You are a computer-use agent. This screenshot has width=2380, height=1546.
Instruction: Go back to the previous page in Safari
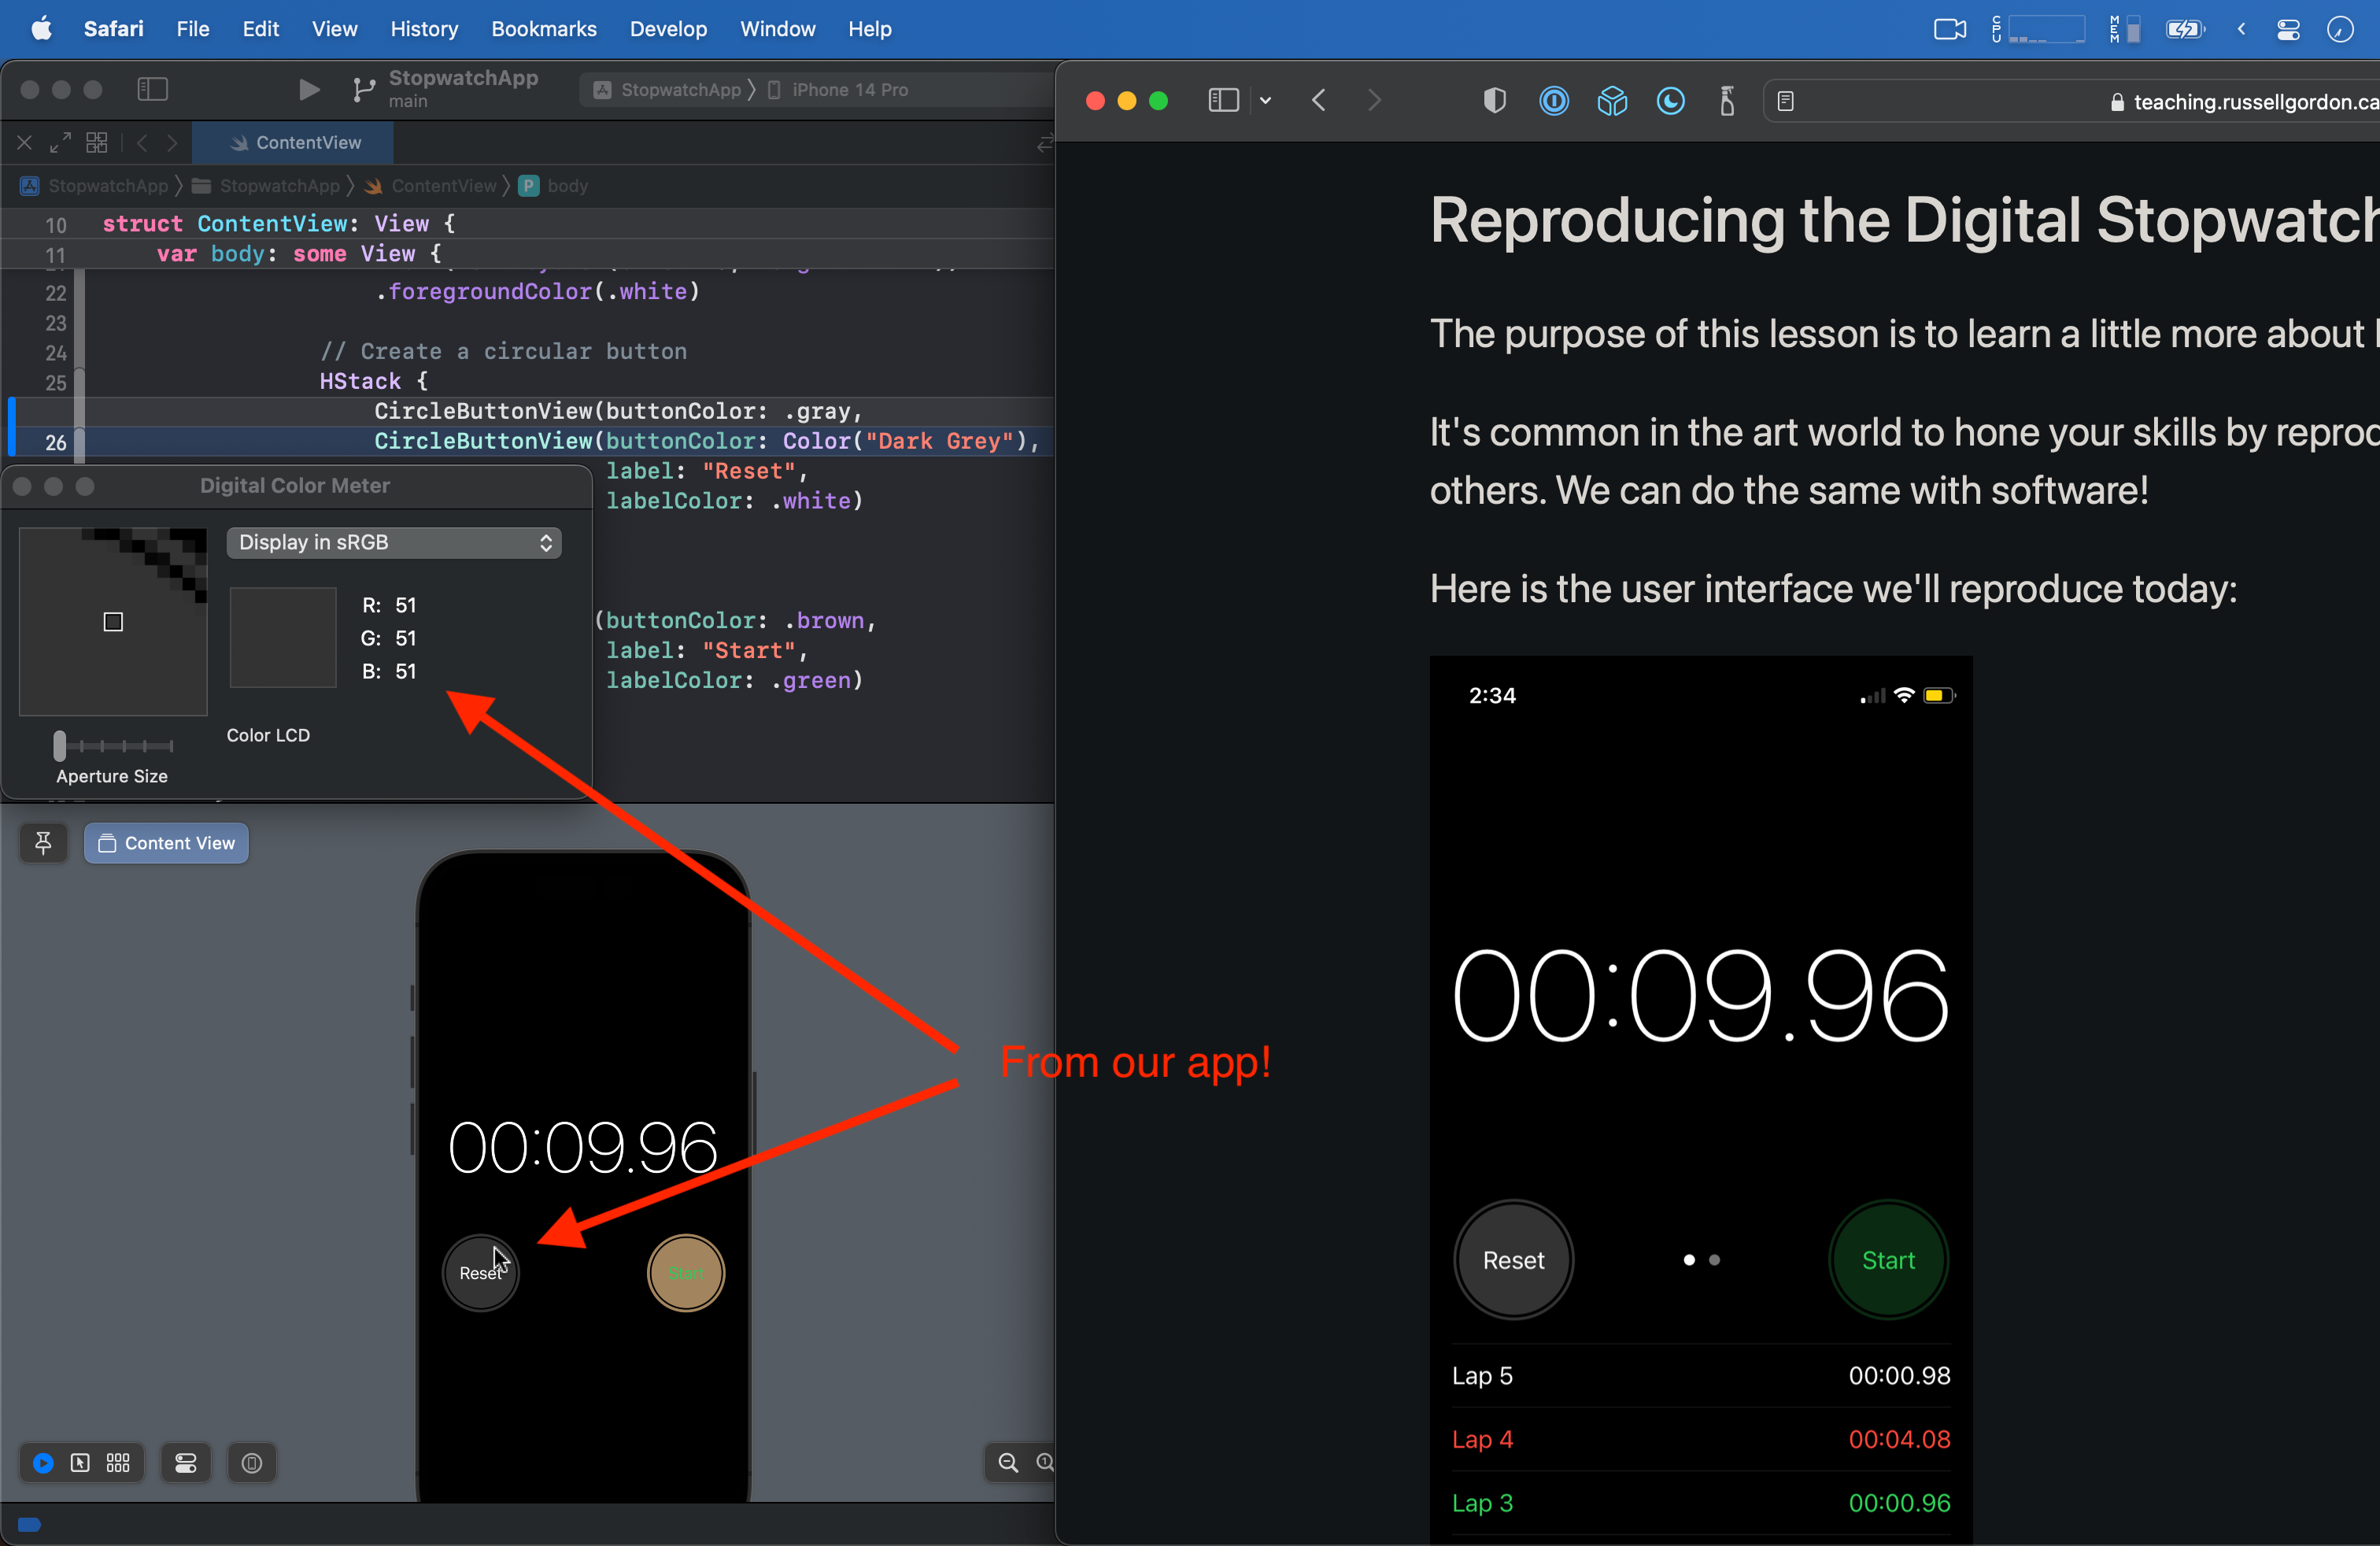coord(1319,101)
